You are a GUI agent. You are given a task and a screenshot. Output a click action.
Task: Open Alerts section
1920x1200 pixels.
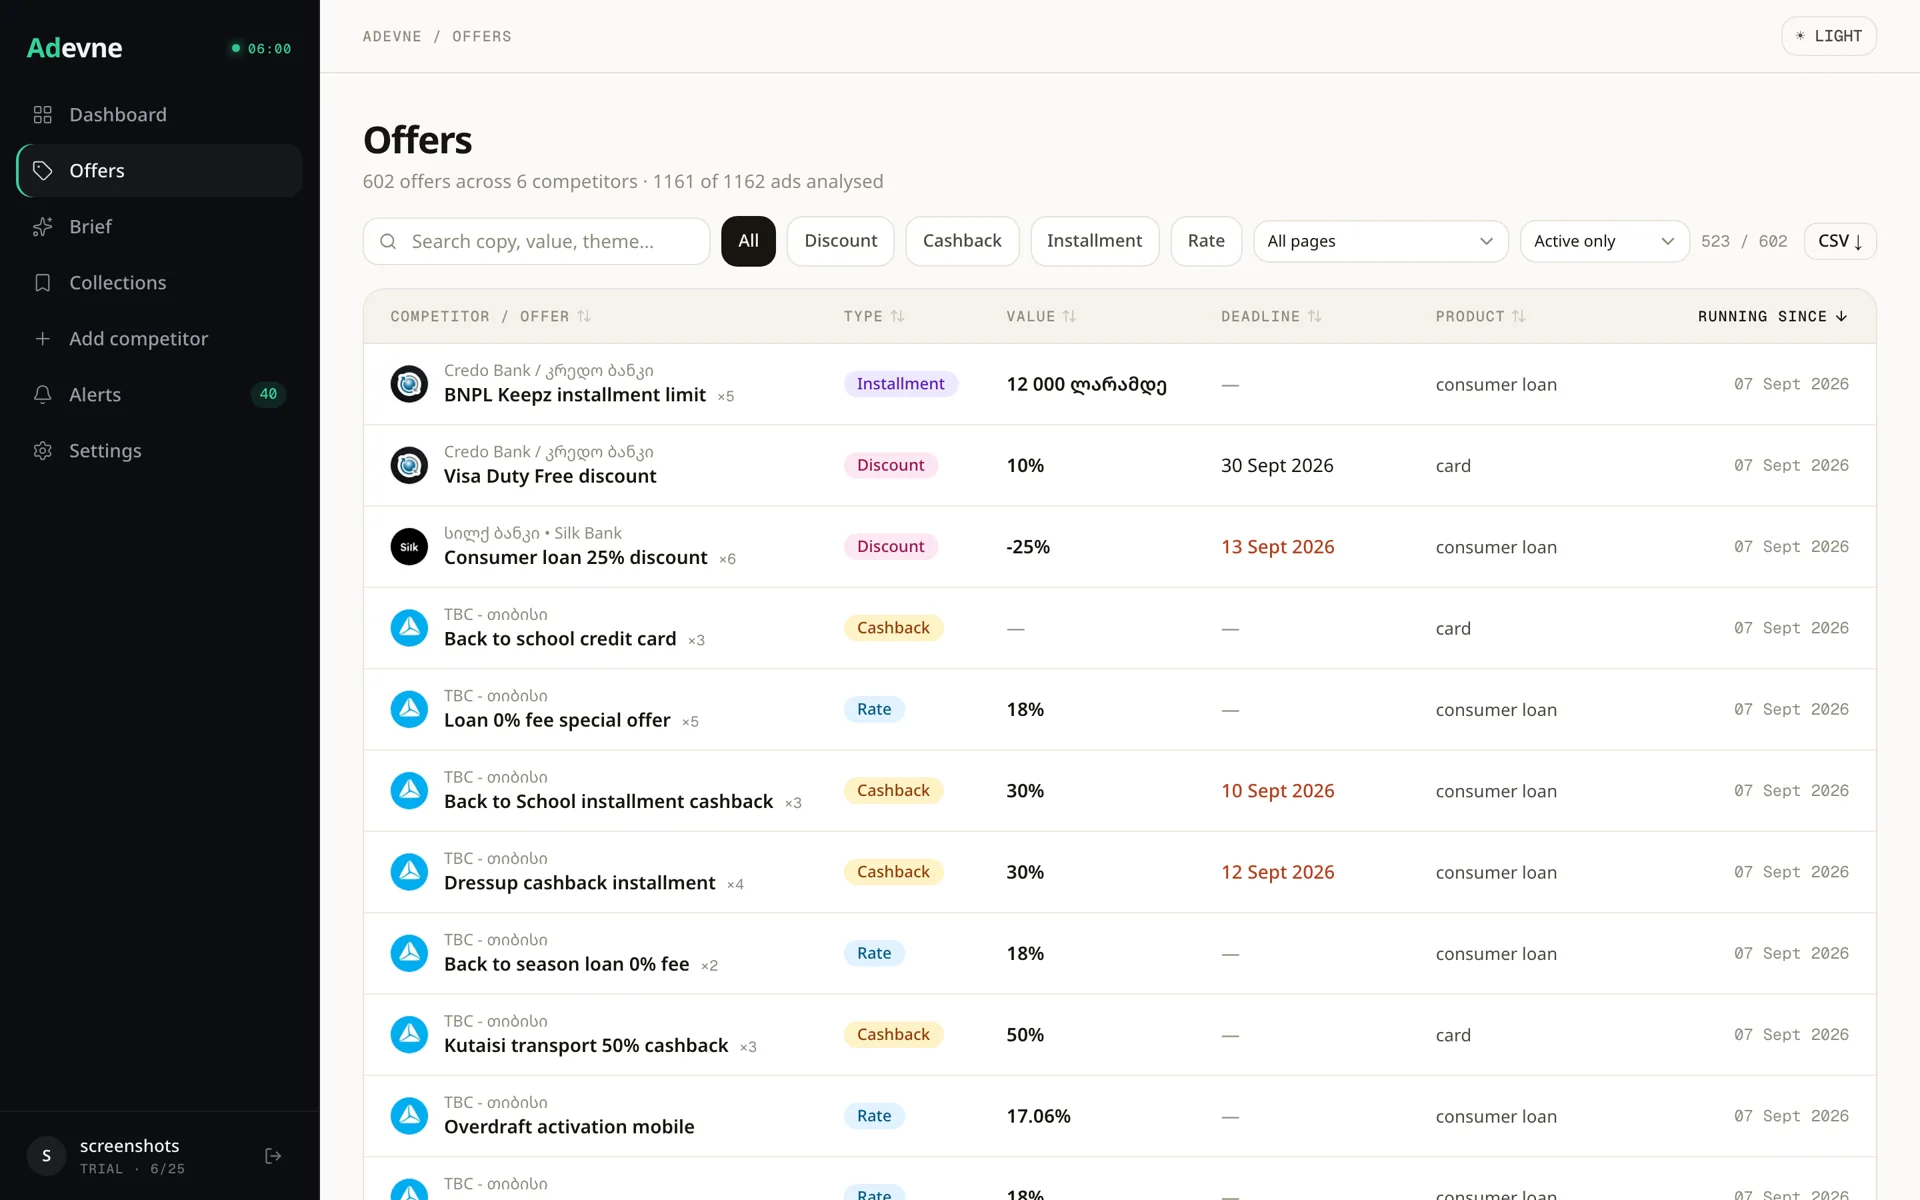tap(160, 395)
